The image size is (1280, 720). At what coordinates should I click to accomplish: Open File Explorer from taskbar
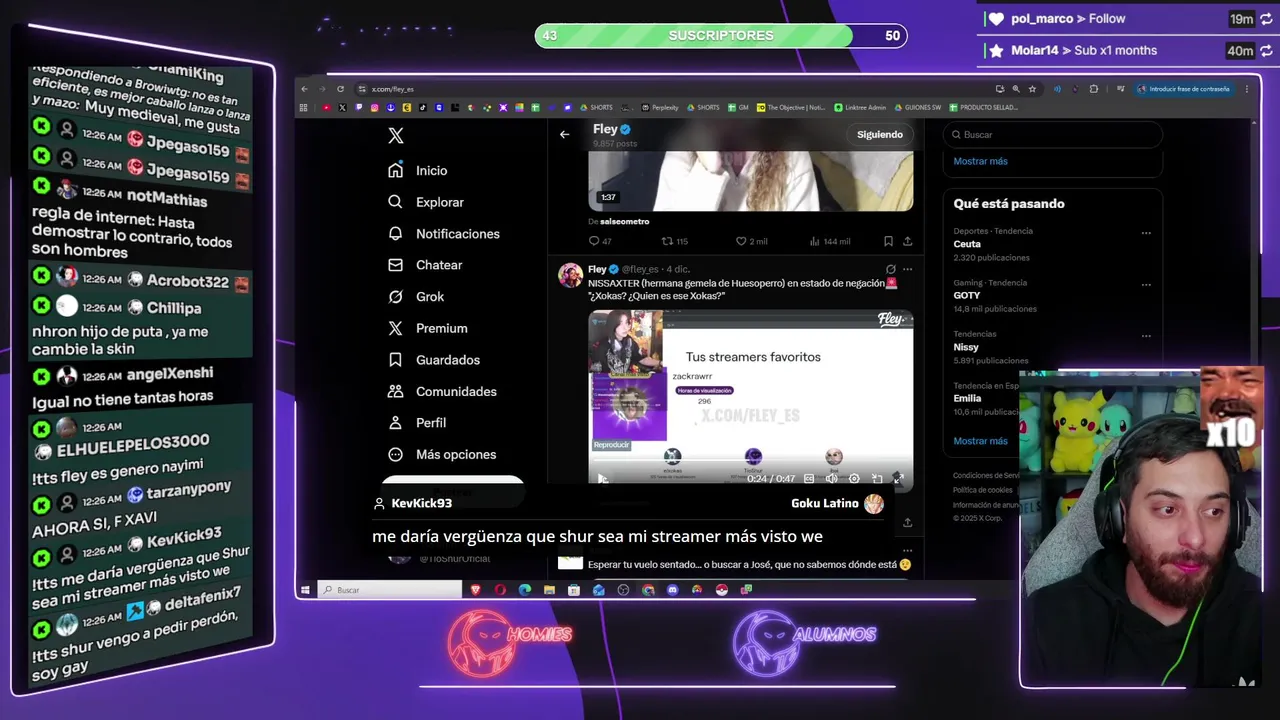pos(549,590)
